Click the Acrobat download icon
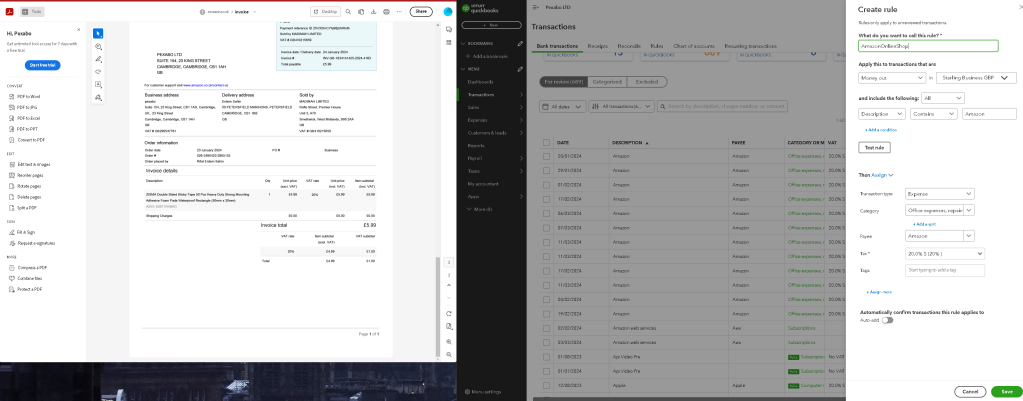 373,12
